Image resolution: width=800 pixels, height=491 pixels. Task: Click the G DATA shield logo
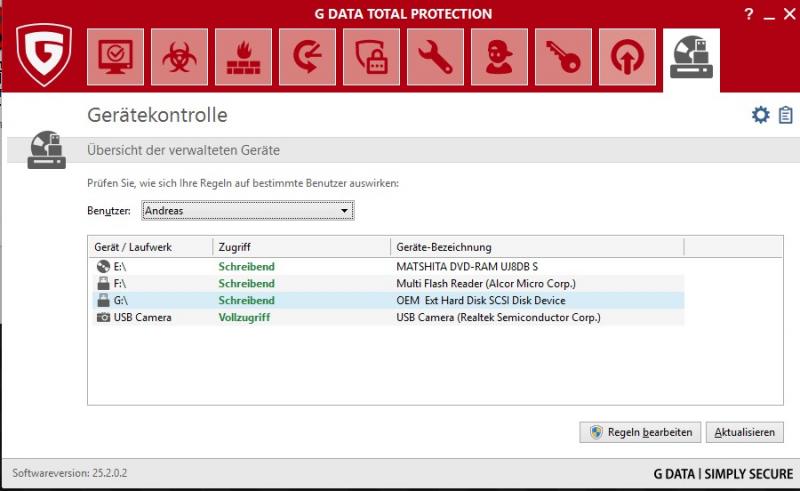[44, 55]
